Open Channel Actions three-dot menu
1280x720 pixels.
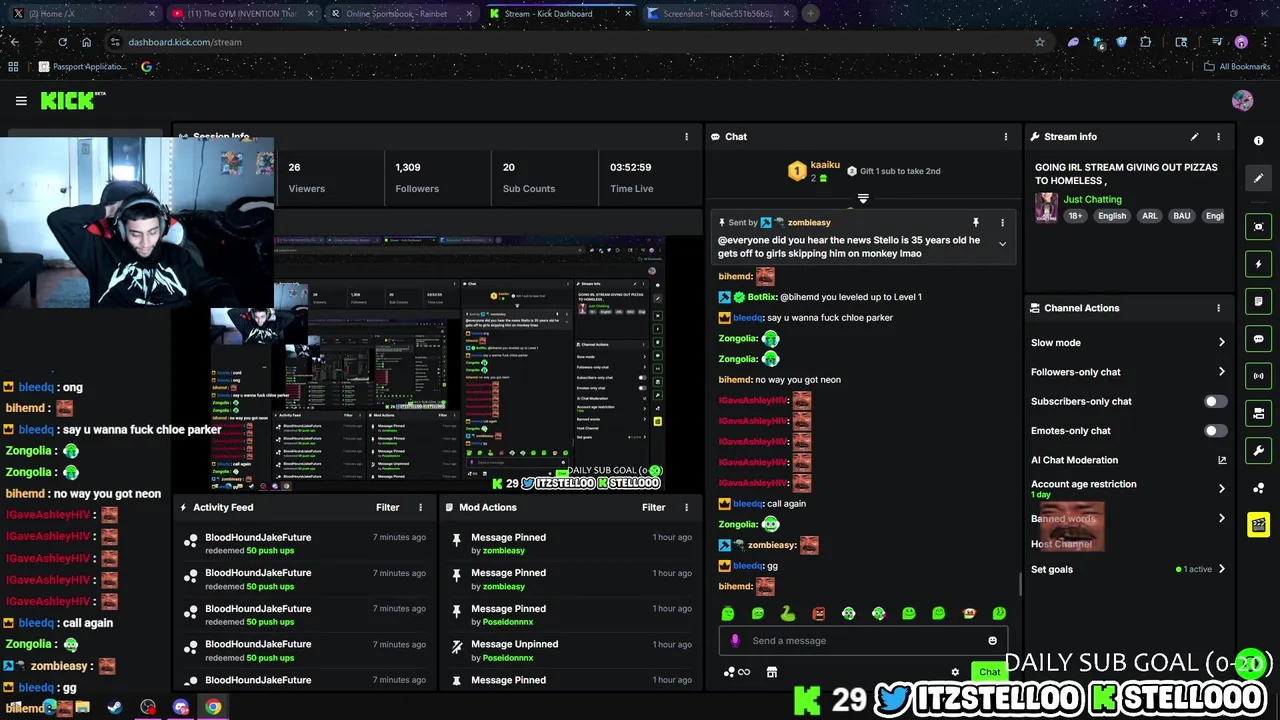click(1218, 308)
